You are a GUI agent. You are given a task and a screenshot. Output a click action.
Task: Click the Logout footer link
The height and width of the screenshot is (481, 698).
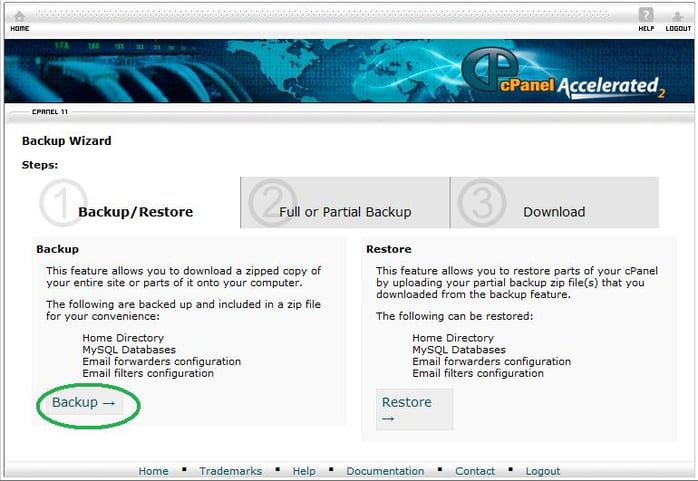point(543,471)
